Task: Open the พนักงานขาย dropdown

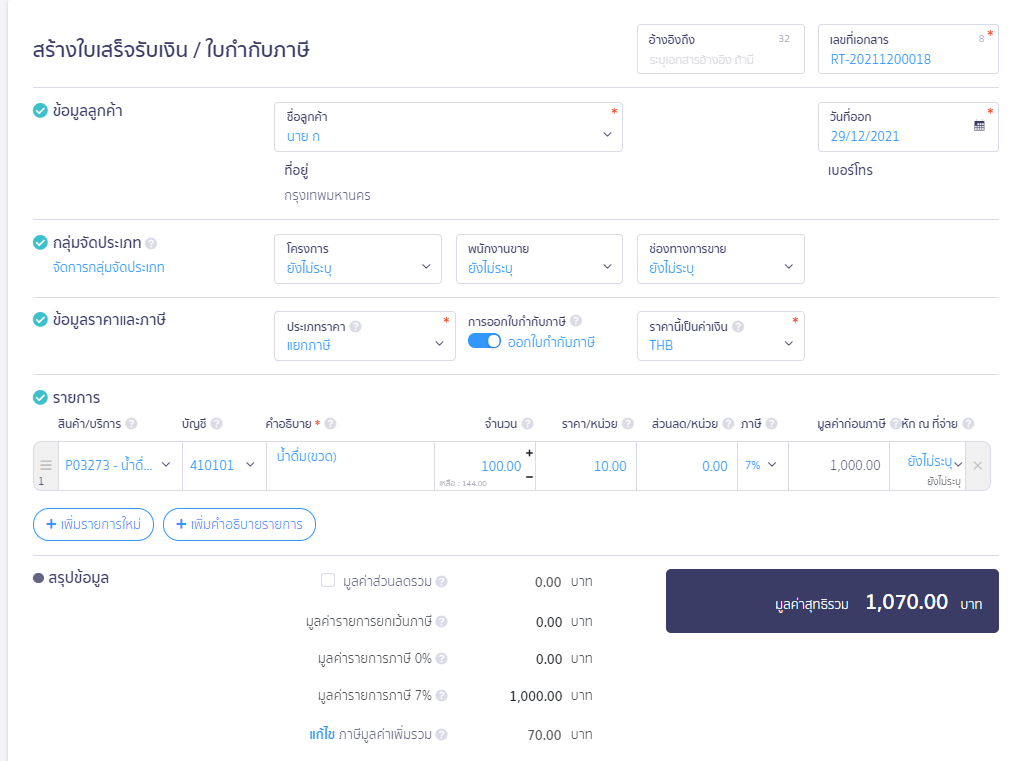Action: point(539,259)
